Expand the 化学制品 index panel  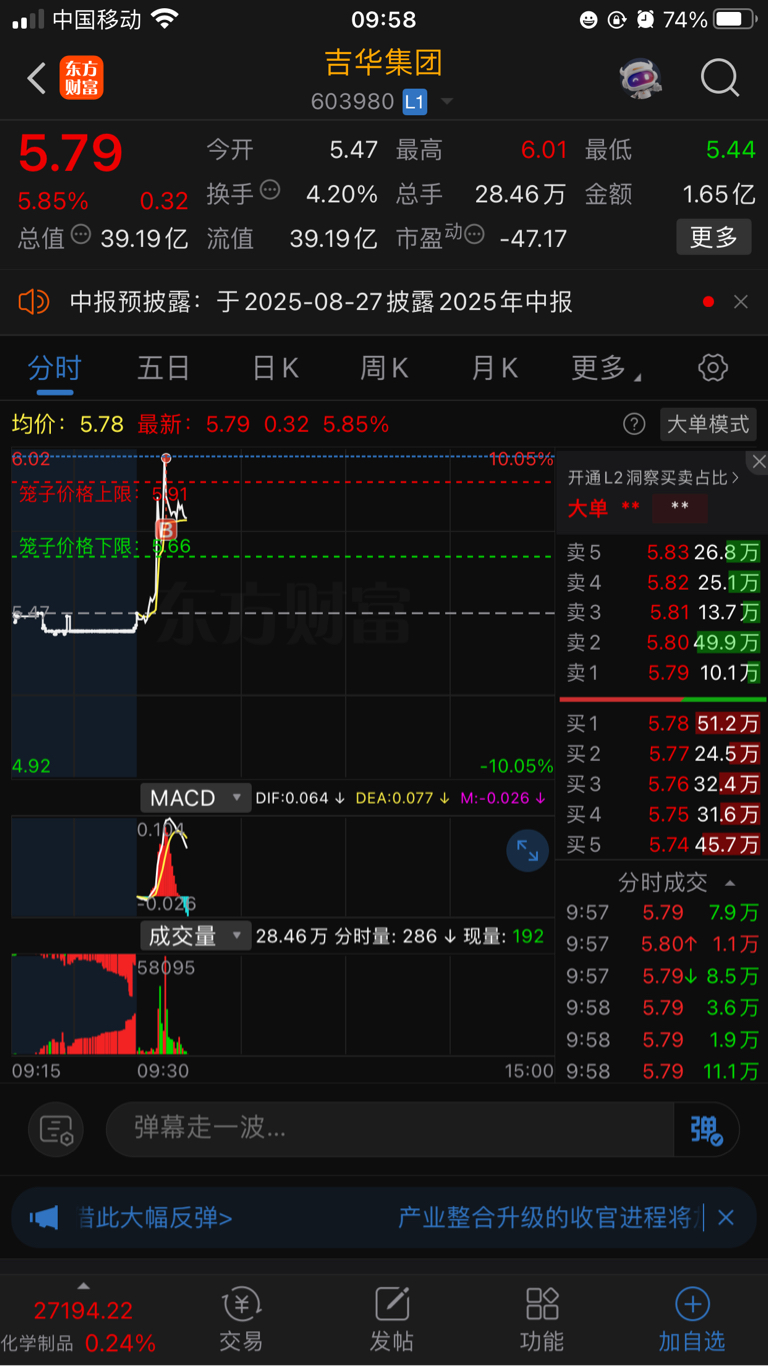coord(82,1286)
